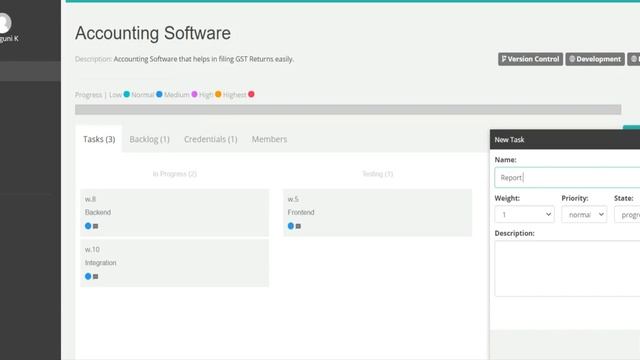The width and height of the screenshot is (640, 360).
Task: Open the Development button
Action: coord(595,59)
